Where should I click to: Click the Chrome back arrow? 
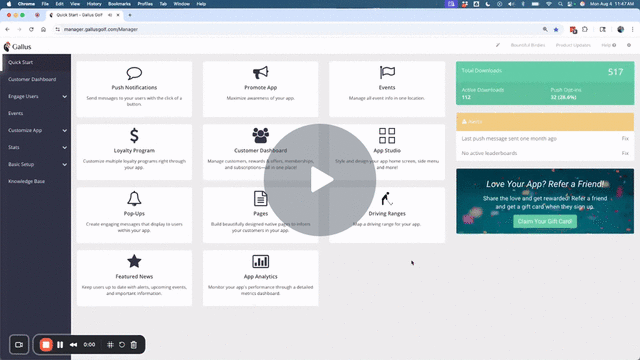pos(7,29)
